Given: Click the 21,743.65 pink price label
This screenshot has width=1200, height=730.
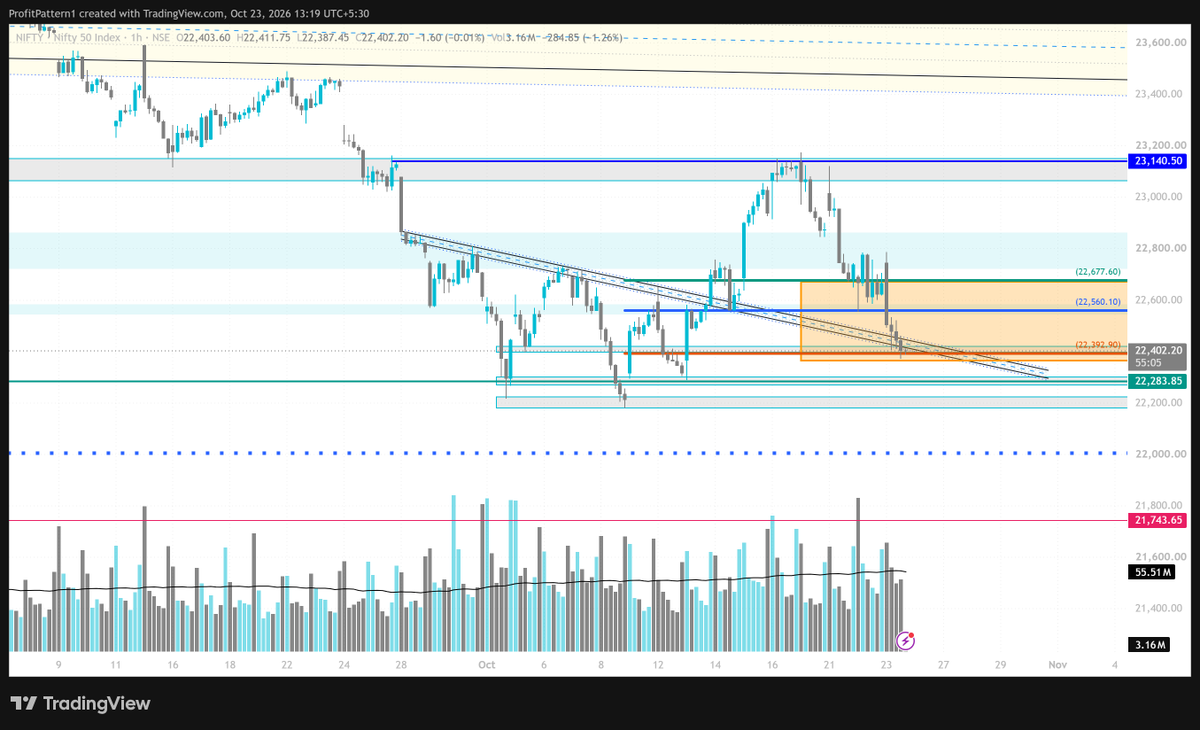Looking at the screenshot, I should (x=1157, y=520).
